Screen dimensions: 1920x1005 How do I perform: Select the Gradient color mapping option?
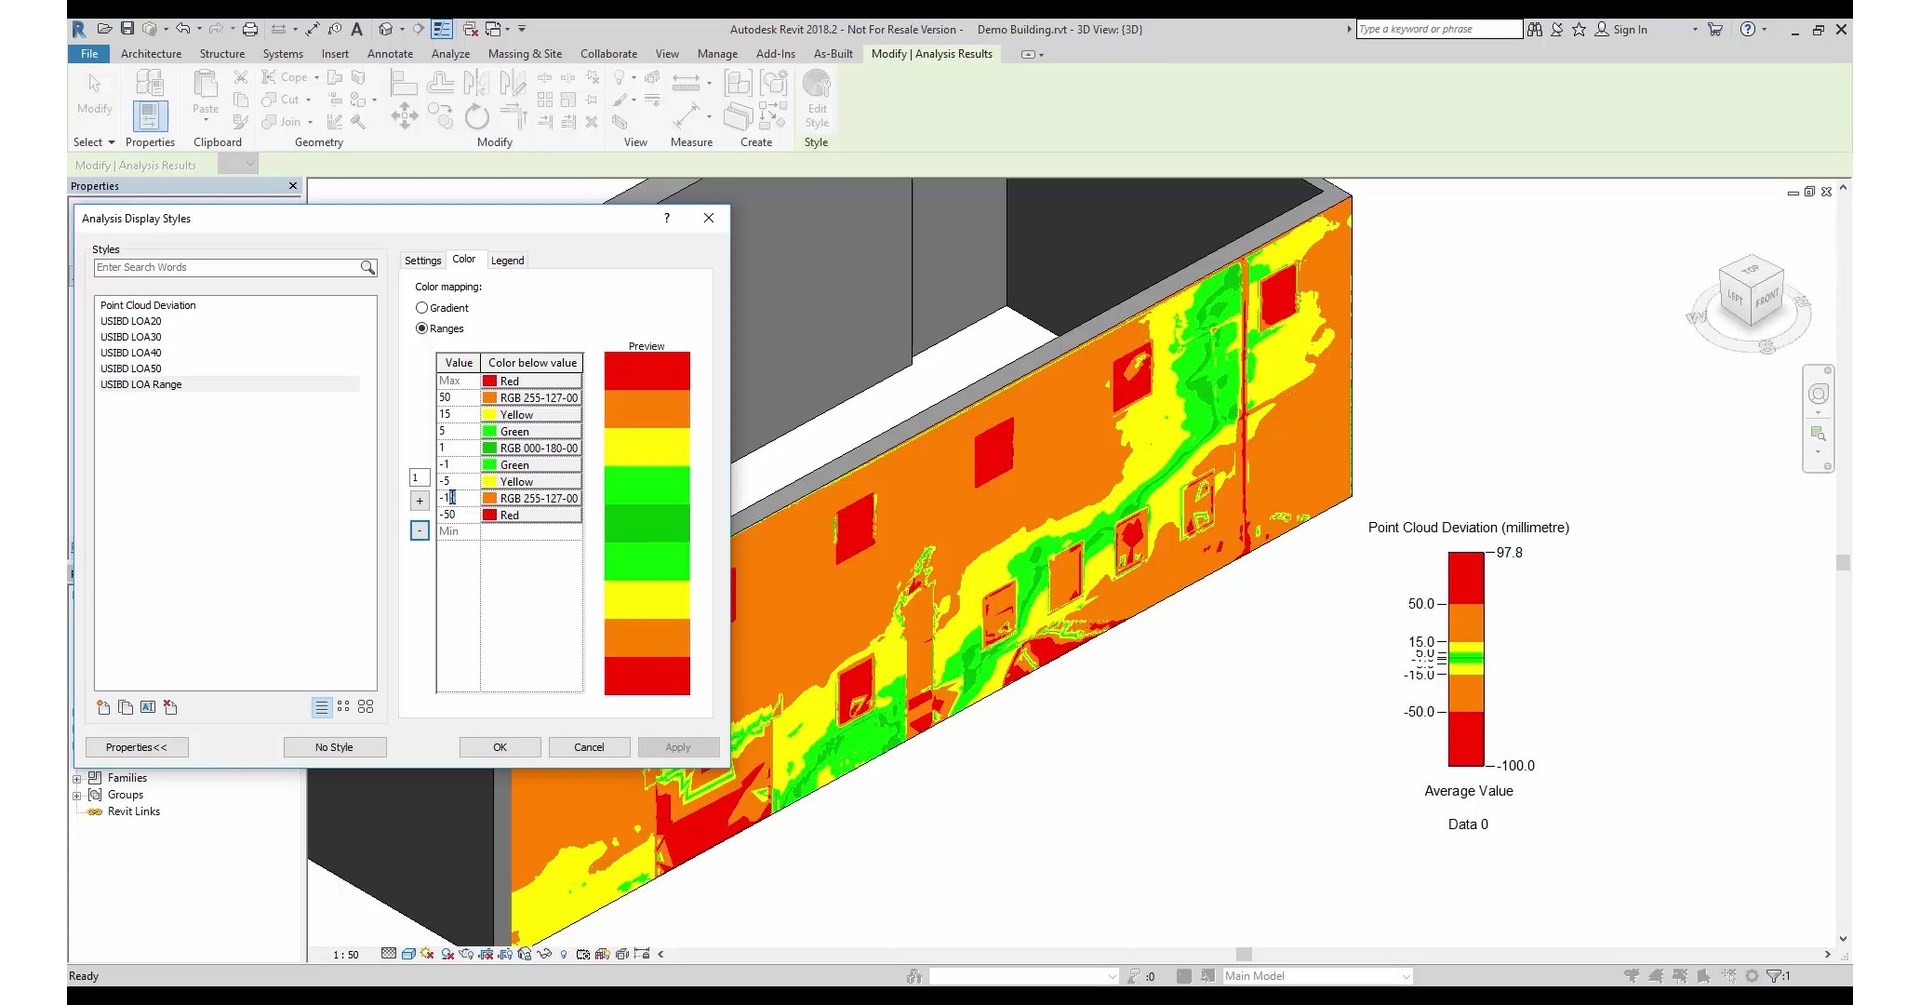(x=422, y=308)
